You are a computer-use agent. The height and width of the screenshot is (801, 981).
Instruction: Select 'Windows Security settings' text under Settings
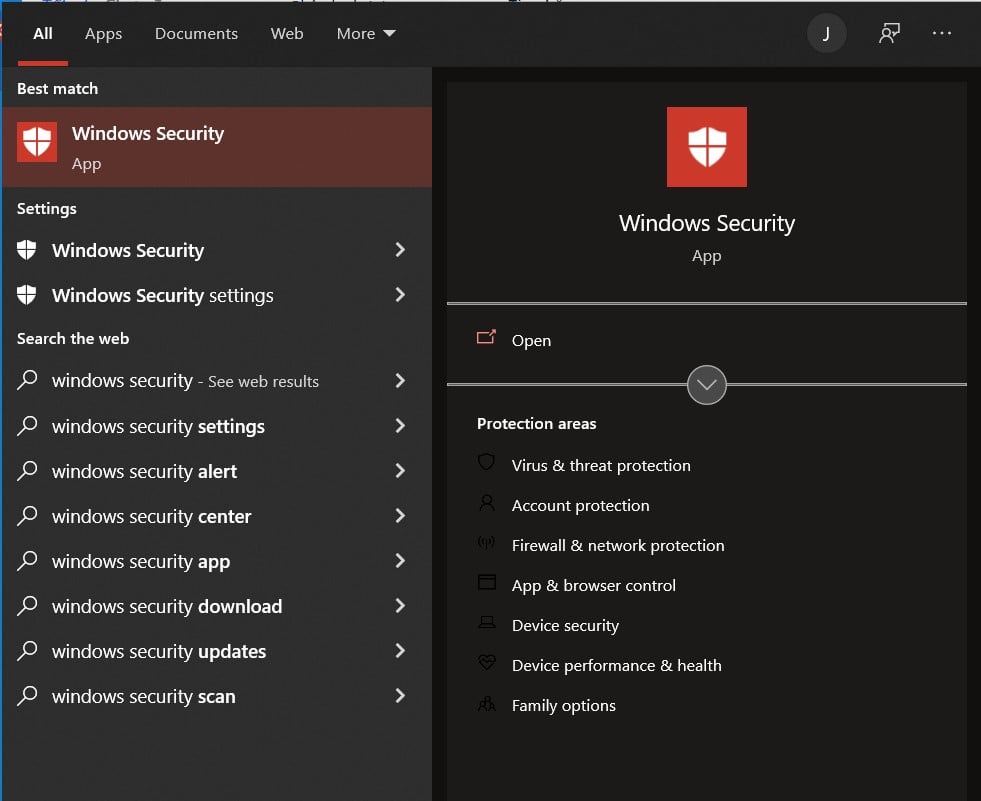pyautogui.click(x=163, y=295)
